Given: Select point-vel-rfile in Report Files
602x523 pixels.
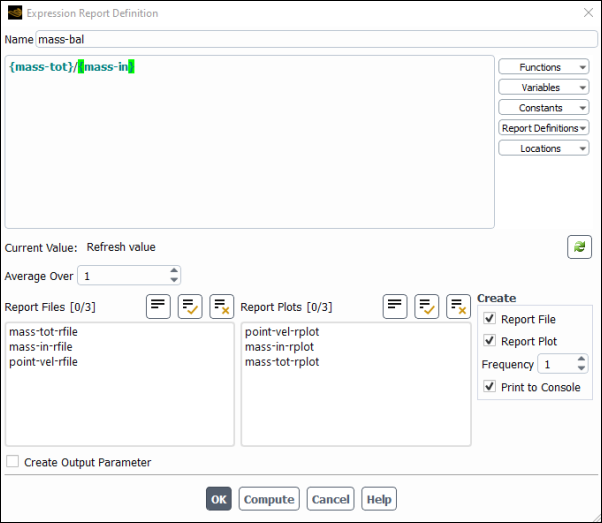Looking at the screenshot, I should pyautogui.click(x=43, y=361).
